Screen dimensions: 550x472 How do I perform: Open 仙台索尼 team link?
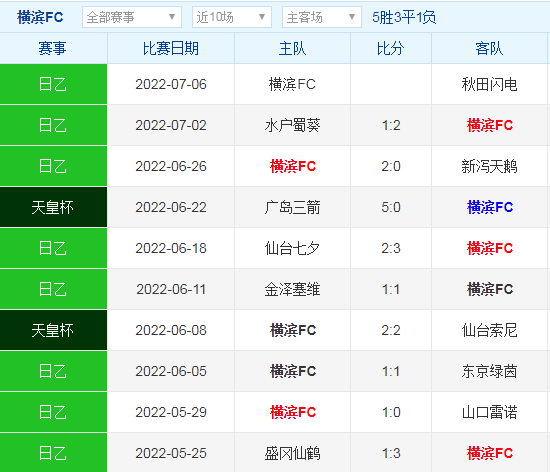[x=489, y=330]
